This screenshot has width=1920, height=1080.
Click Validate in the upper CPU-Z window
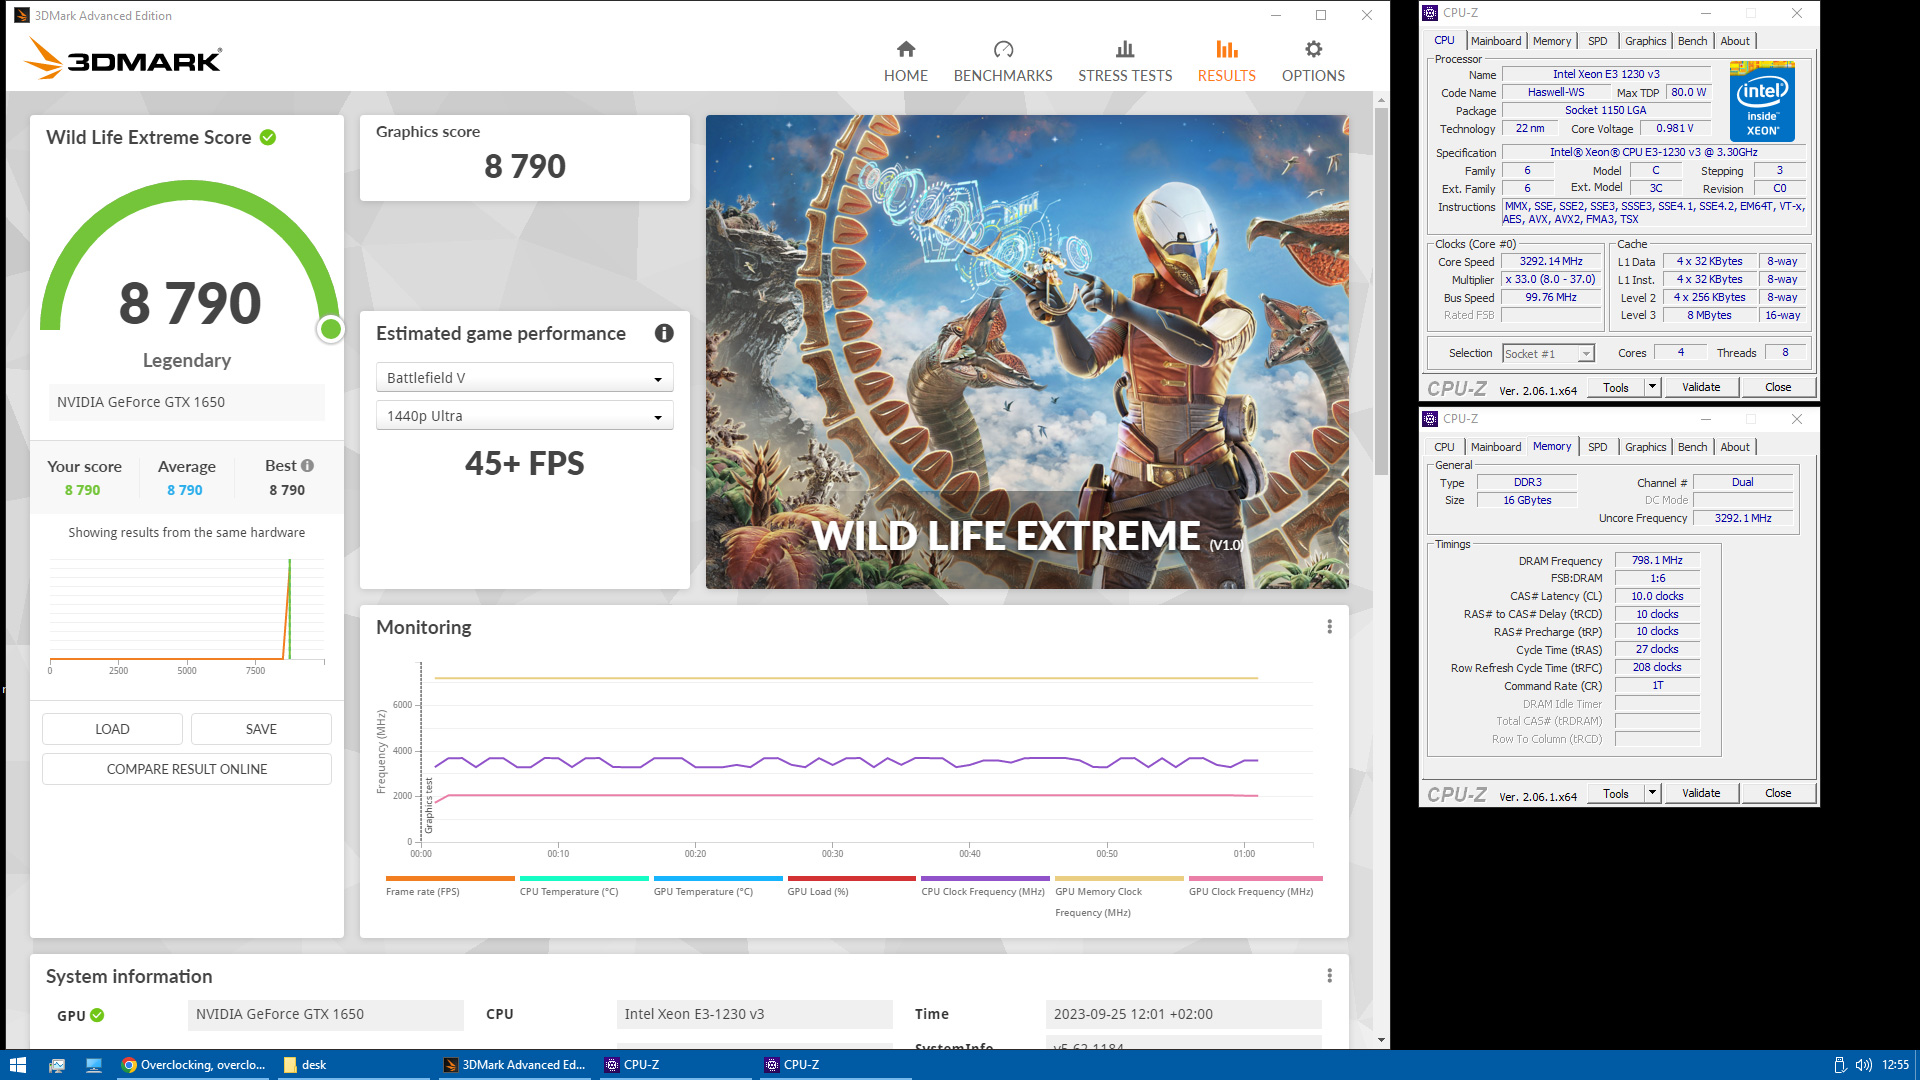click(1701, 387)
